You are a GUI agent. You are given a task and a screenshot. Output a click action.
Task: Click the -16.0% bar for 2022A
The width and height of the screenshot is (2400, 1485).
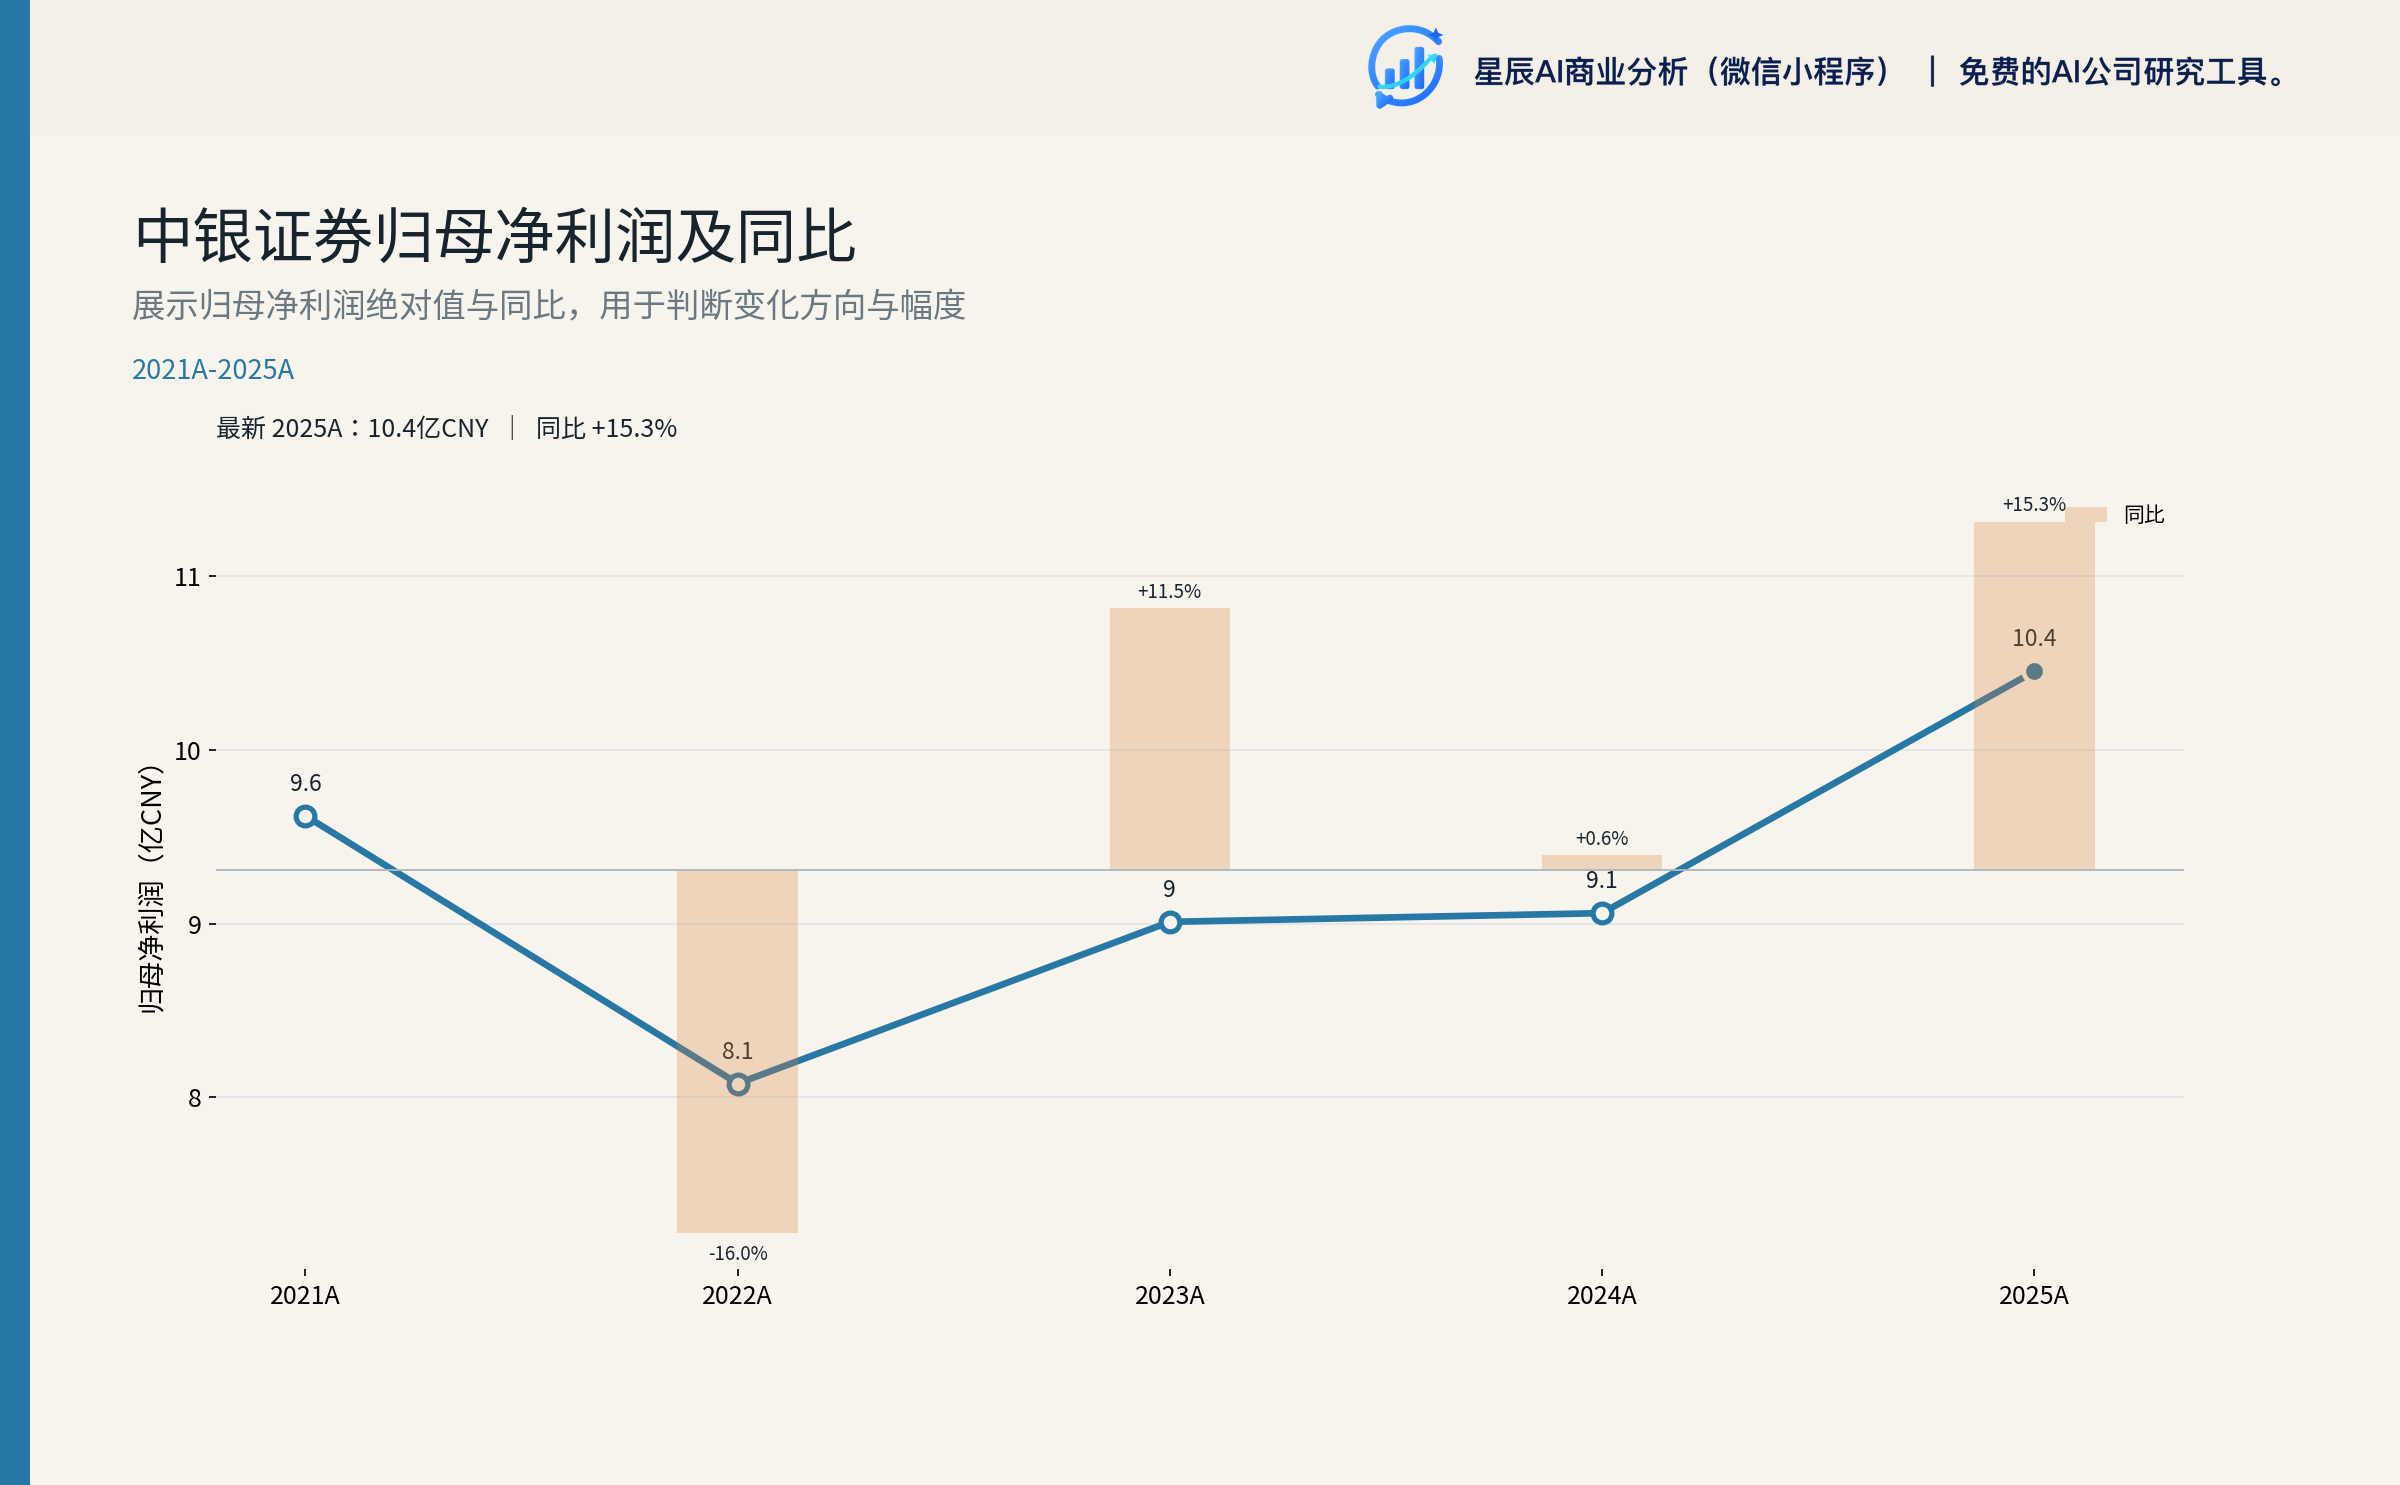tap(737, 1051)
